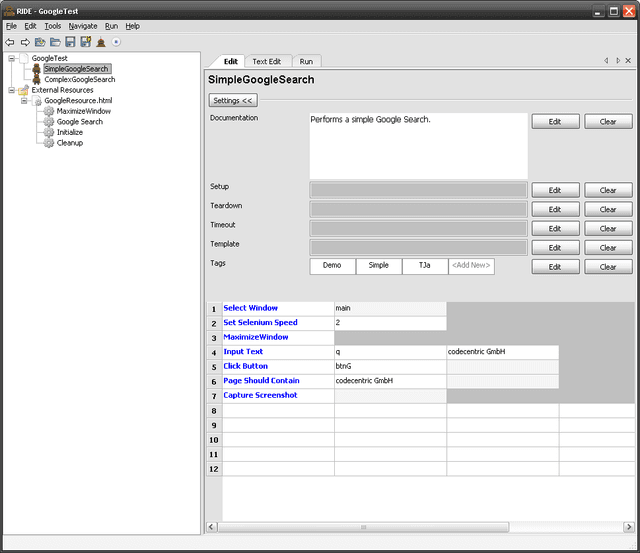Click the robot Run Tests toolbar icon
This screenshot has height=553, width=640.
click(x=101, y=42)
